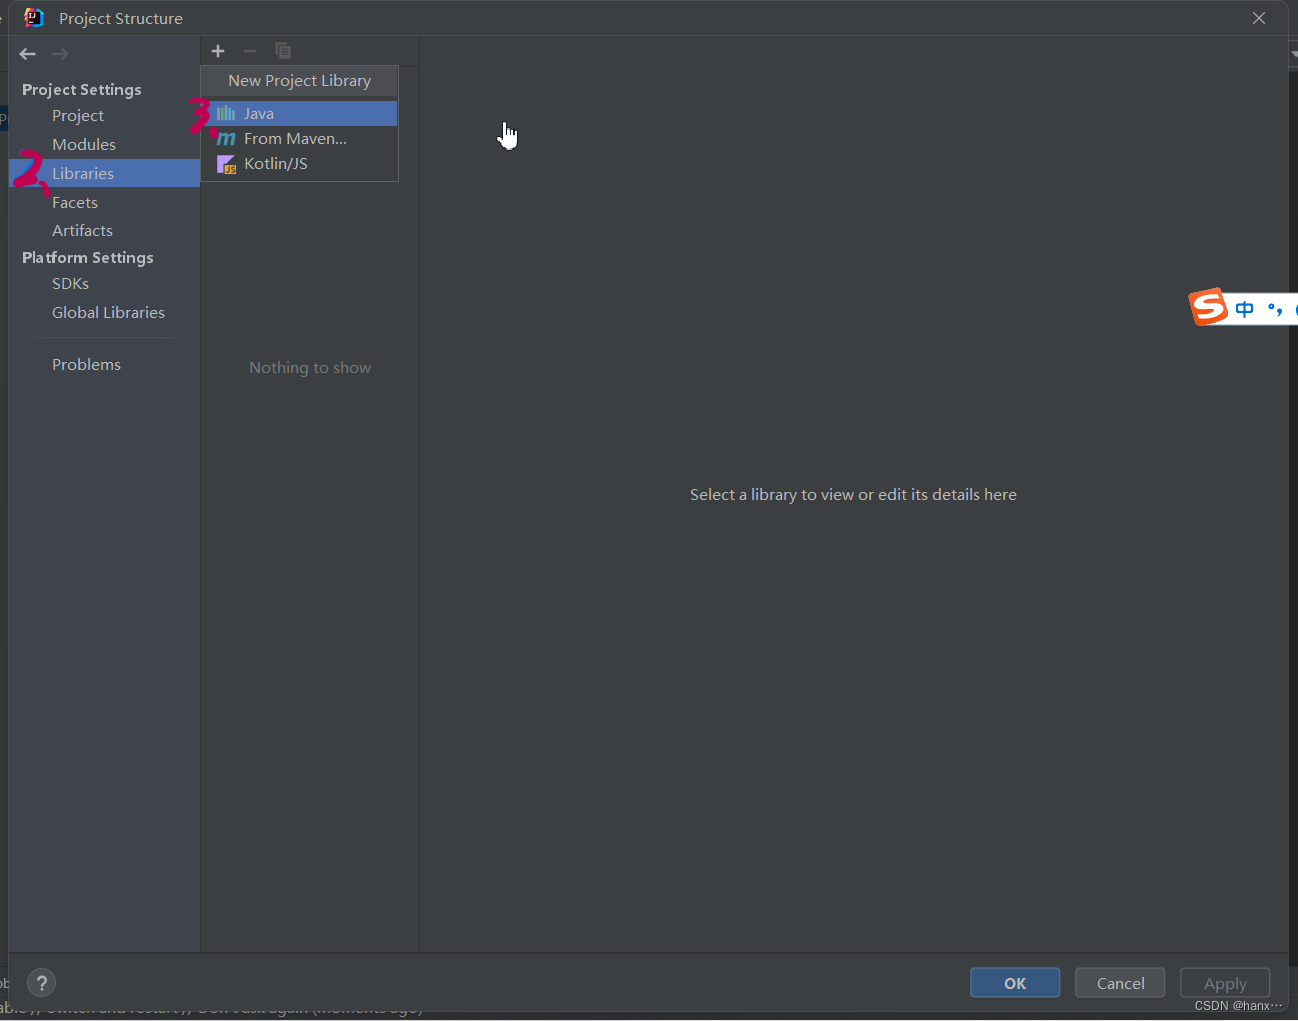The width and height of the screenshot is (1298, 1021).
Task: Dismiss the dialog with the Cancel button
Action: [x=1119, y=982]
